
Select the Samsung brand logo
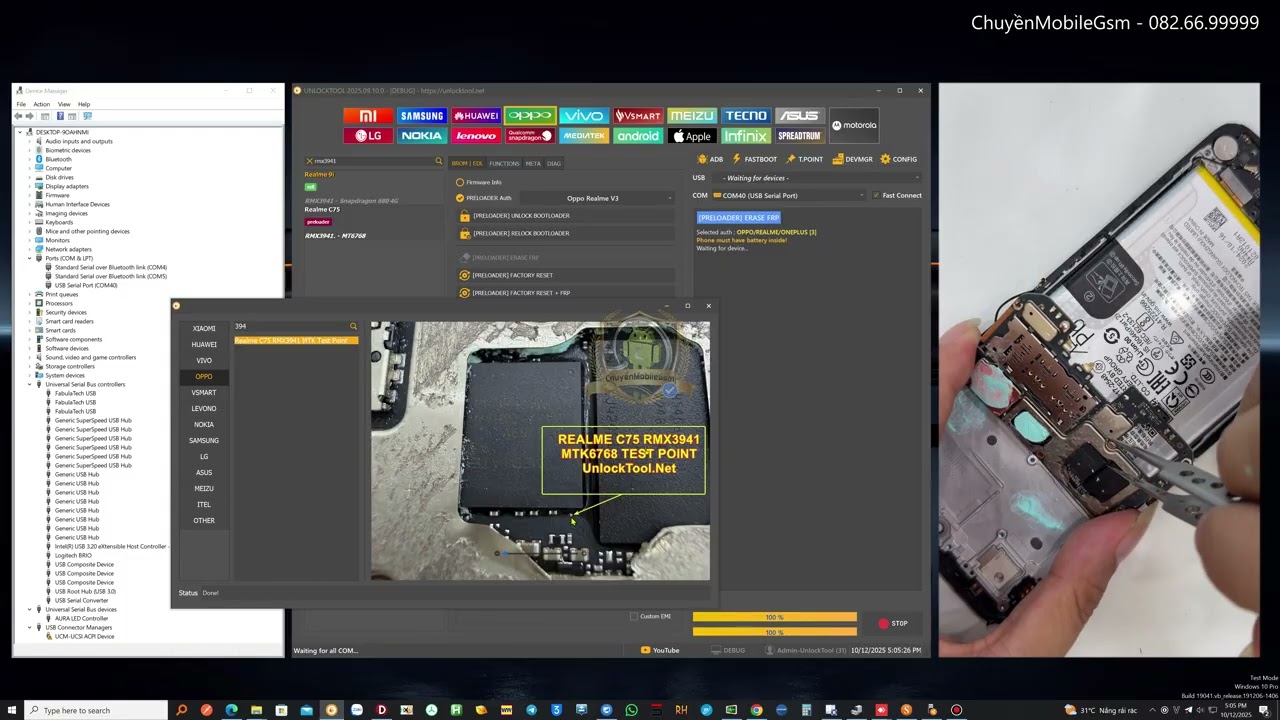click(x=421, y=116)
